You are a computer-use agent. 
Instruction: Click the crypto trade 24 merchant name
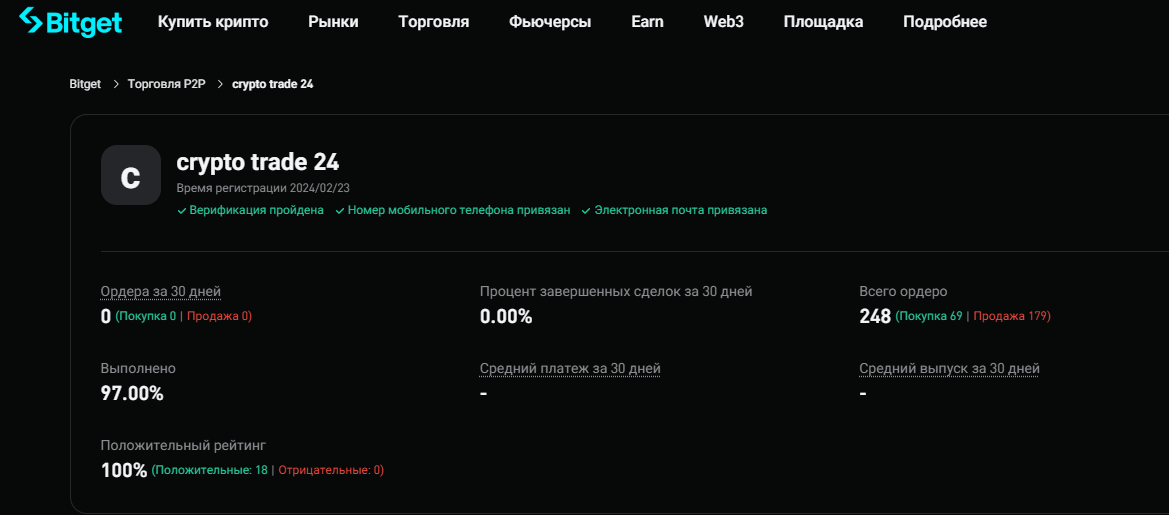tap(258, 162)
